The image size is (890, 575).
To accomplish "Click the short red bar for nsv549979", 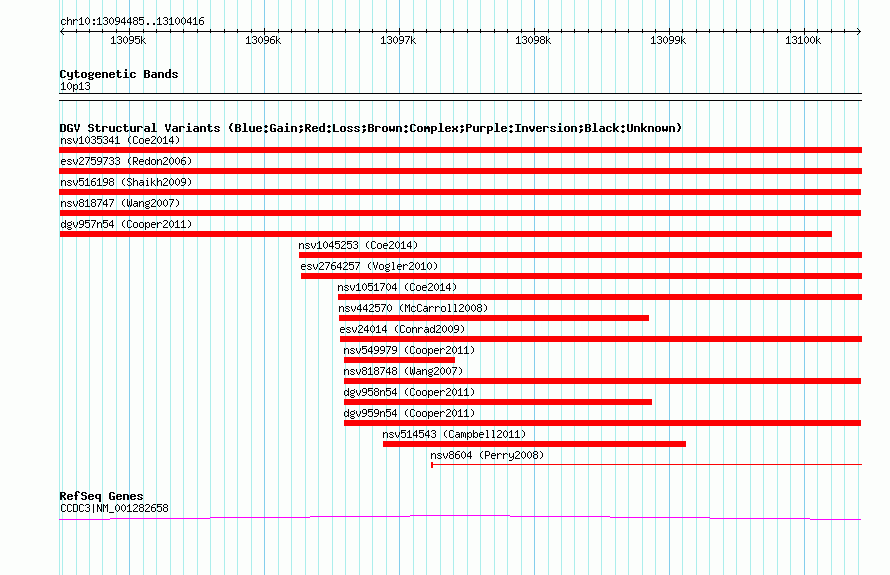I will [x=400, y=360].
